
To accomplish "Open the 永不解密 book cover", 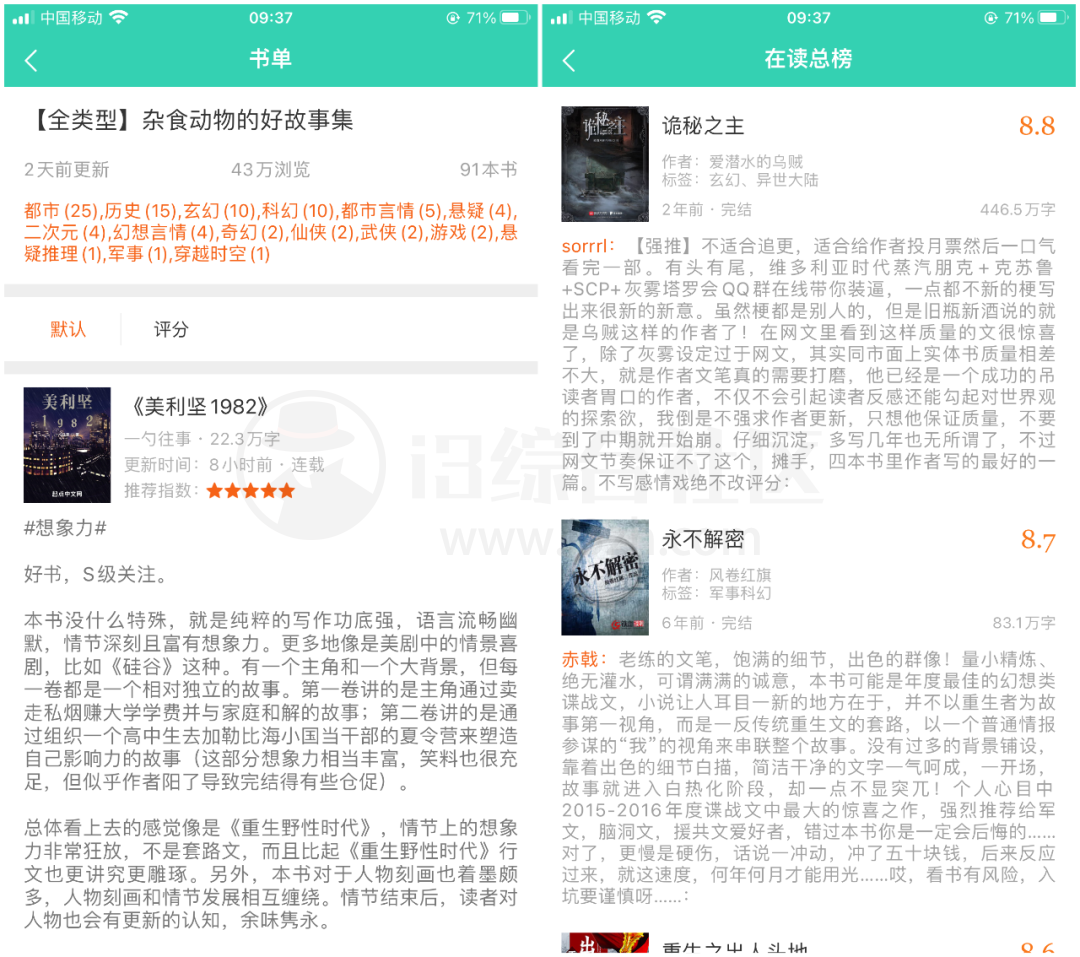I will click(605, 577).
